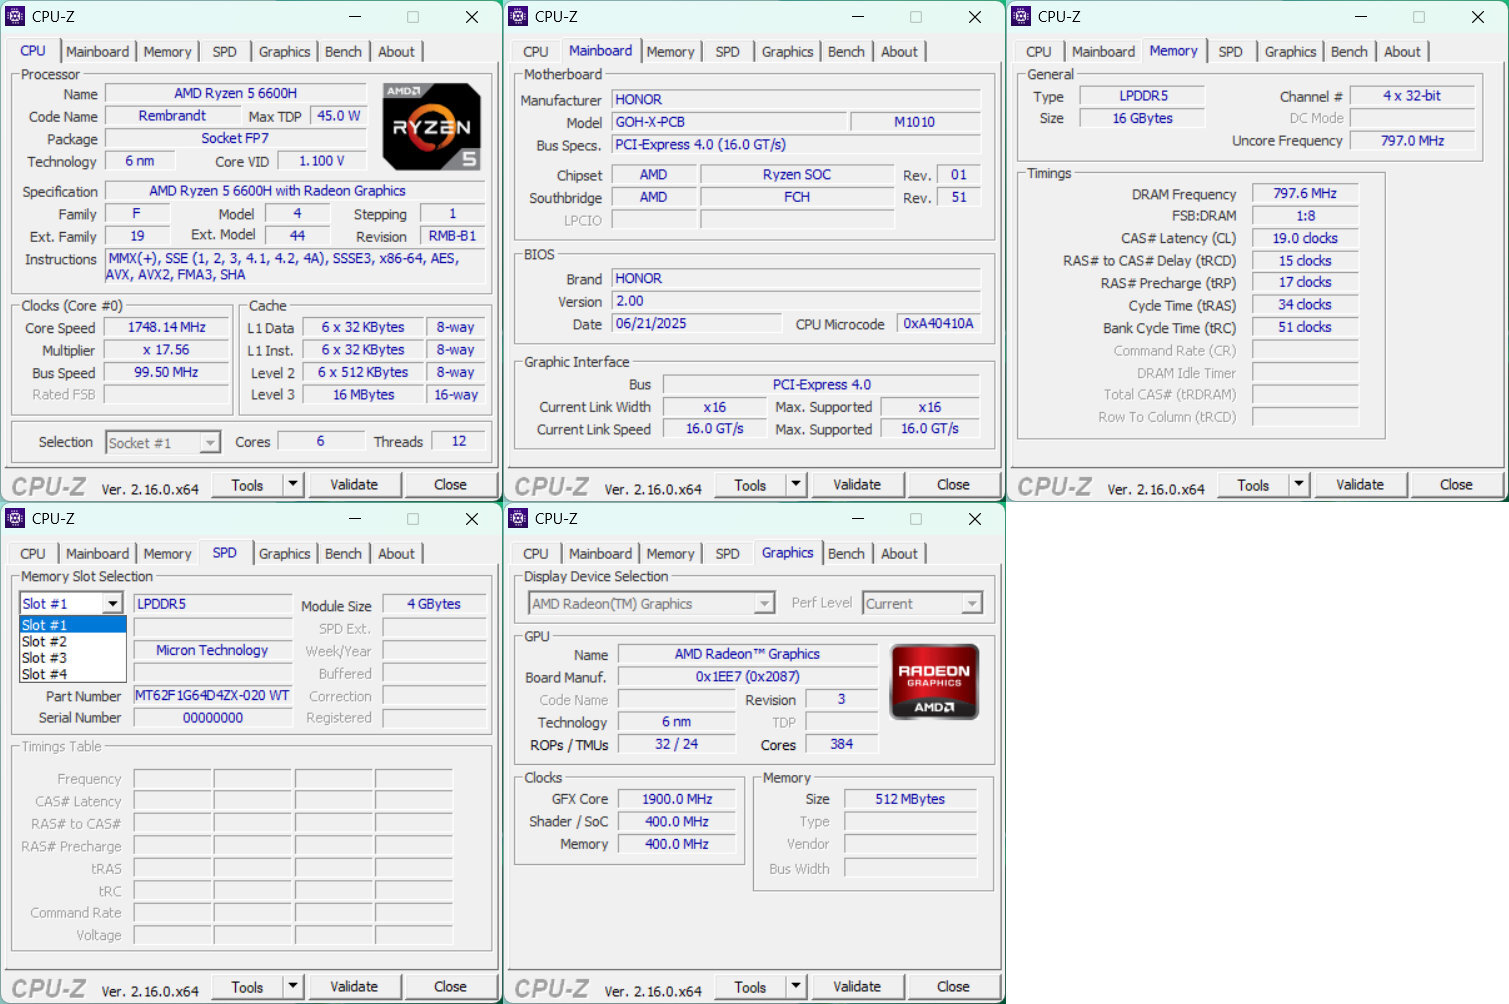
Task: Click the Part Number field MT62F1G64D4ZX-020 WT
Action: pos(212,696)
